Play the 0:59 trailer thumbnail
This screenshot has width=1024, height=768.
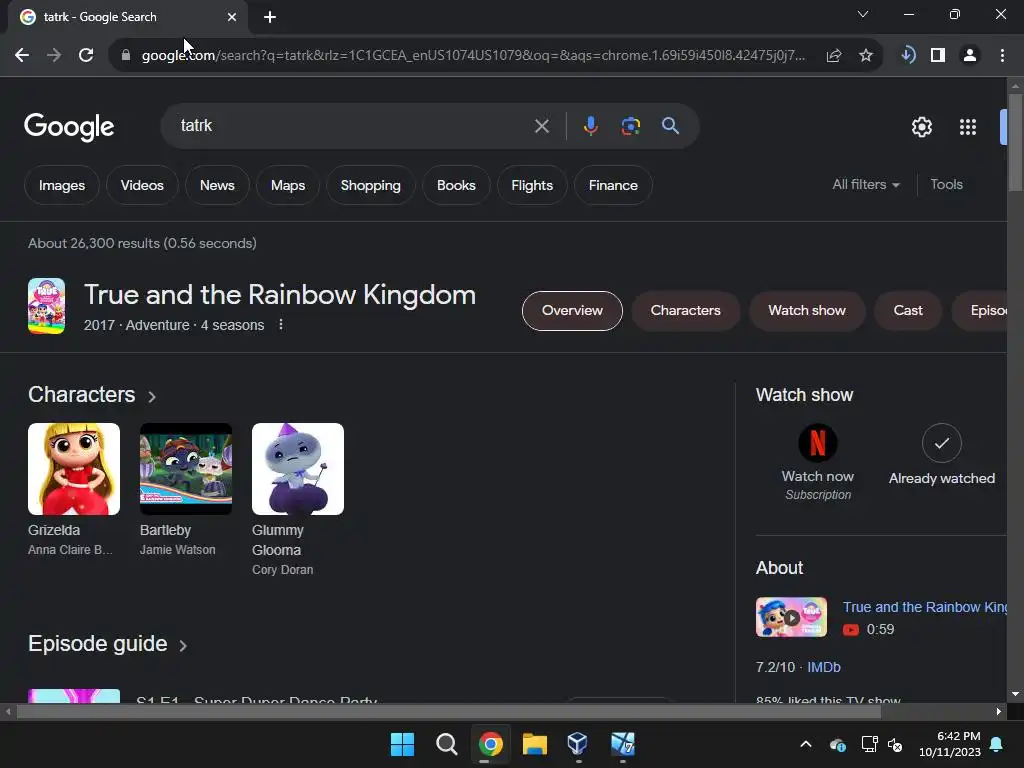point(791,617)
